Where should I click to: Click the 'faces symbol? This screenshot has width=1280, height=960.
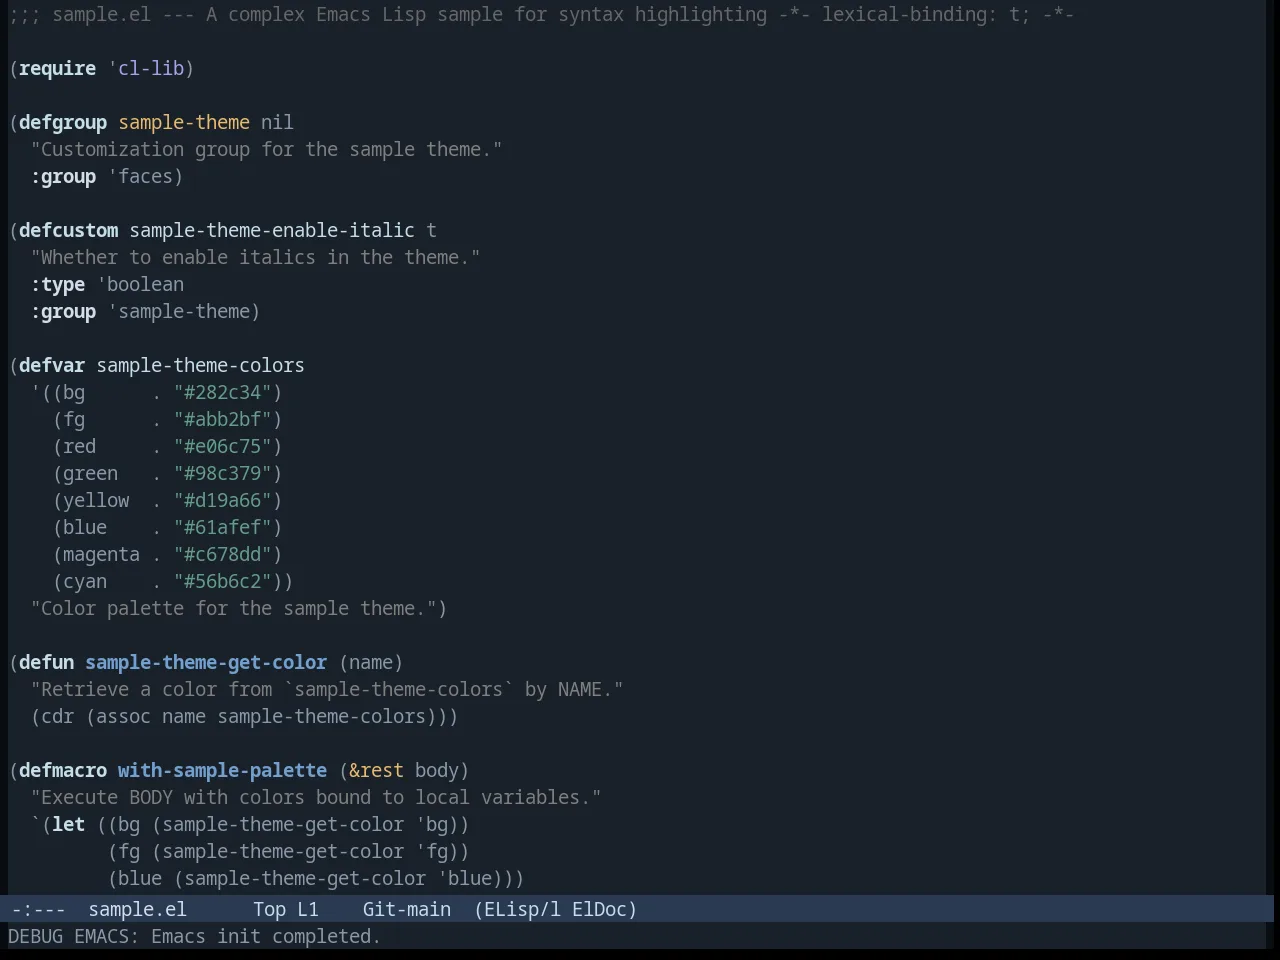pyautogui.click(x=140, y=176)
